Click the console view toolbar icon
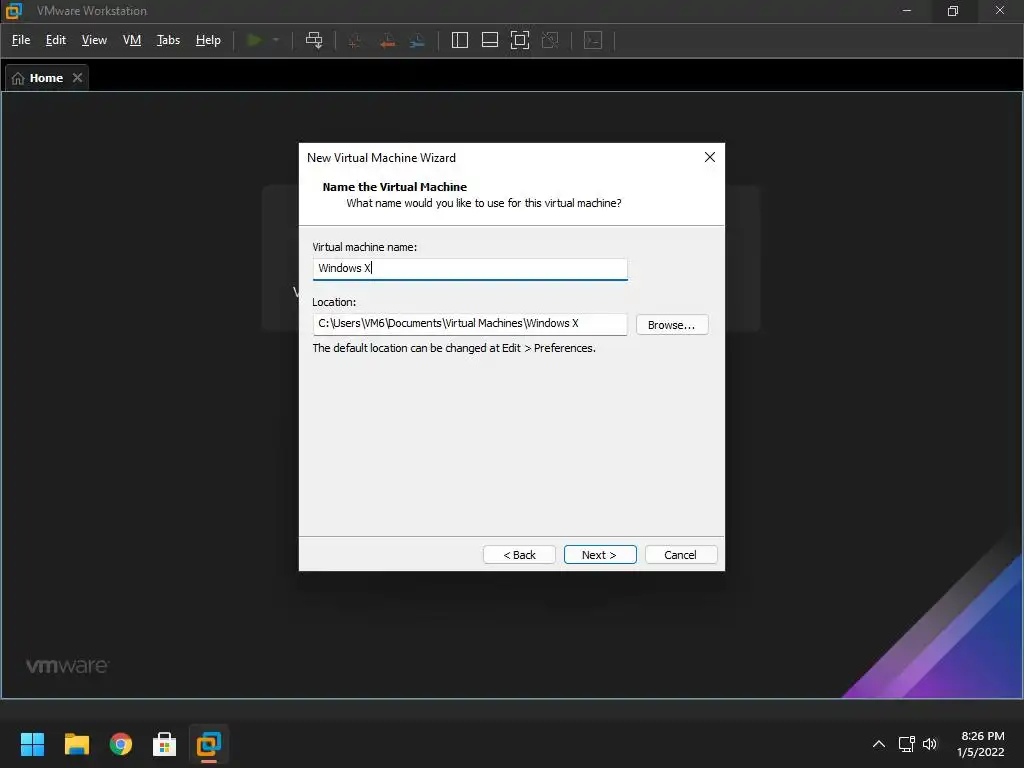1024x768 pixels. point(593,40)
